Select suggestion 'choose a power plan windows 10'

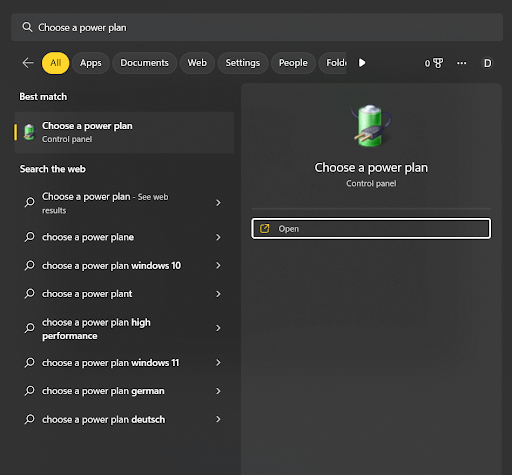tap(124, 265)
